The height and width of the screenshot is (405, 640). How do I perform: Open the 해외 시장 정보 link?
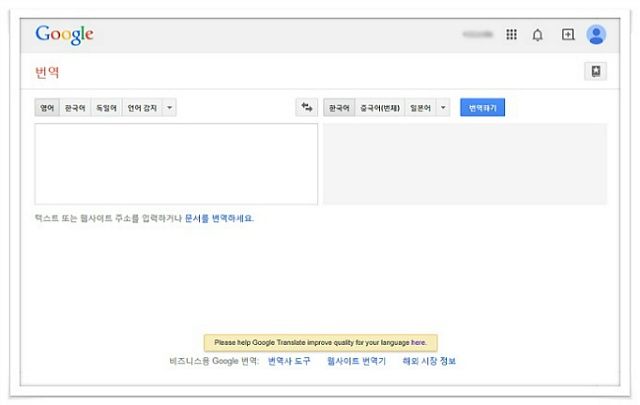(x=429, y=361)
